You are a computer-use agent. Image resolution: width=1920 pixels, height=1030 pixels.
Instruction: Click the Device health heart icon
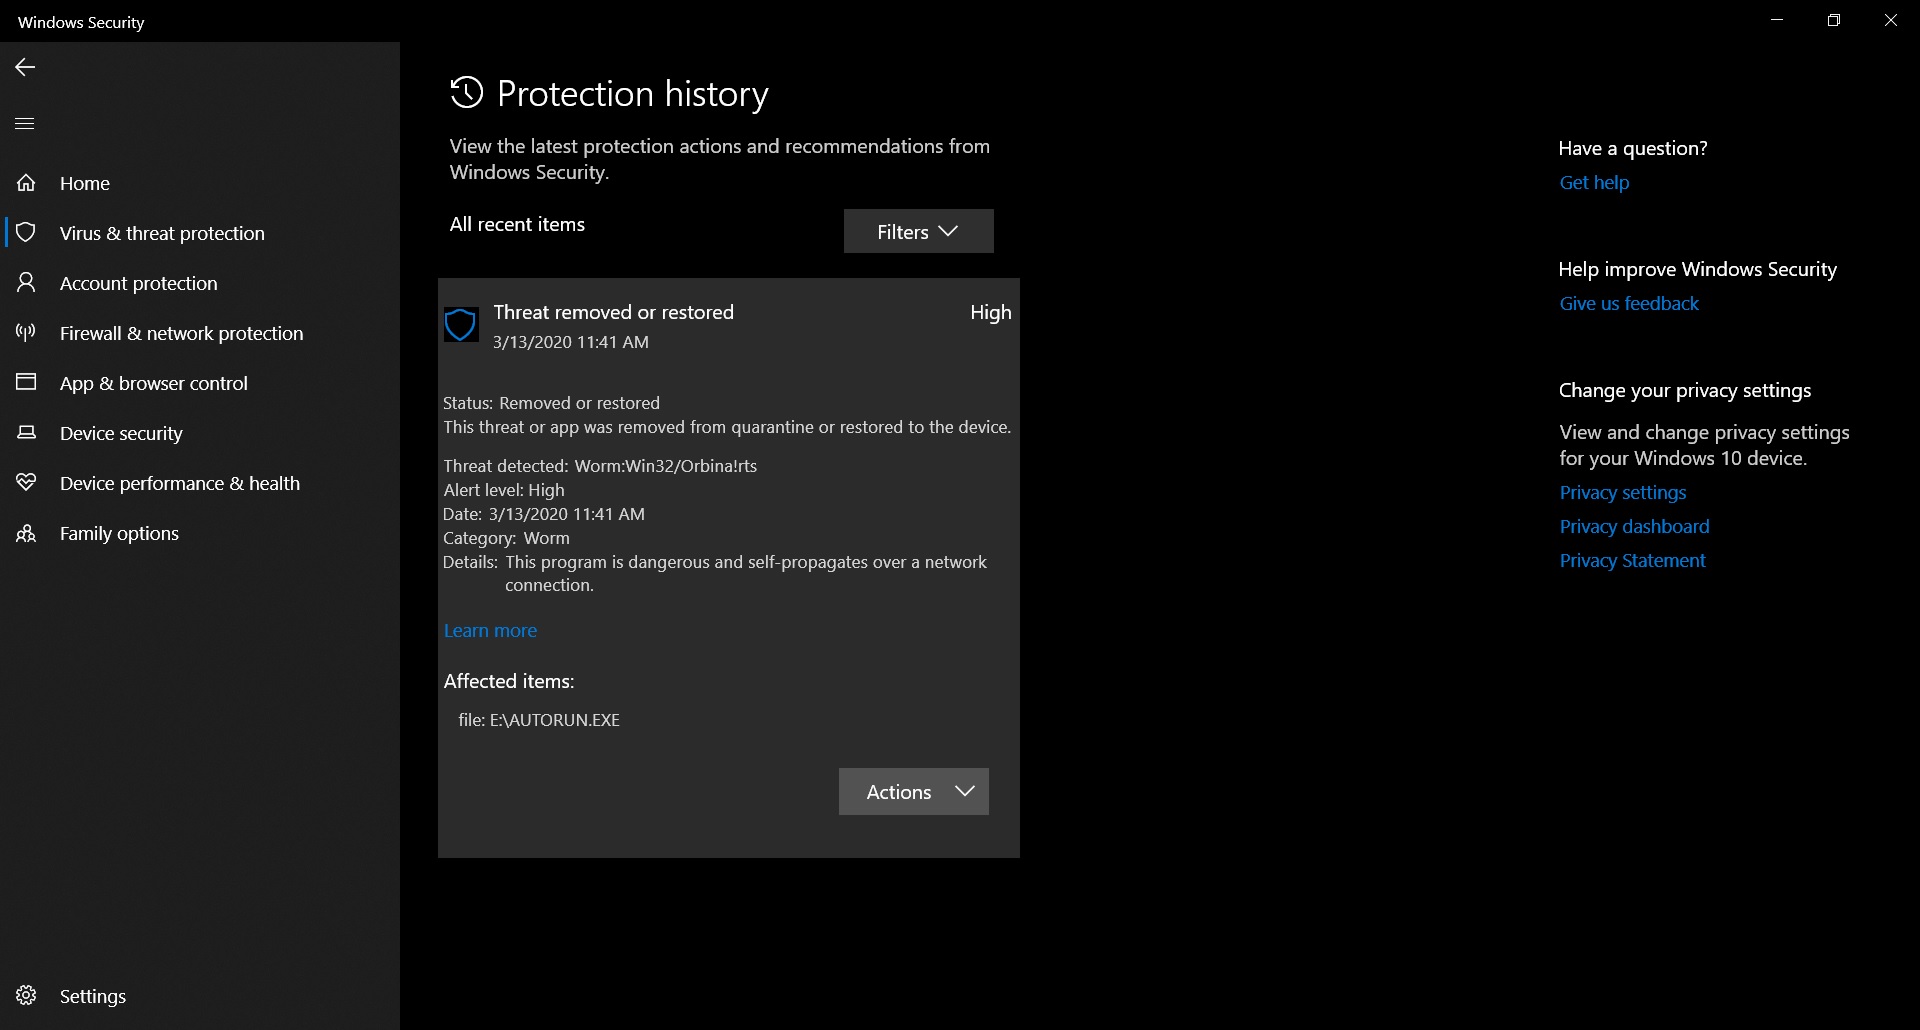(26, 483)
